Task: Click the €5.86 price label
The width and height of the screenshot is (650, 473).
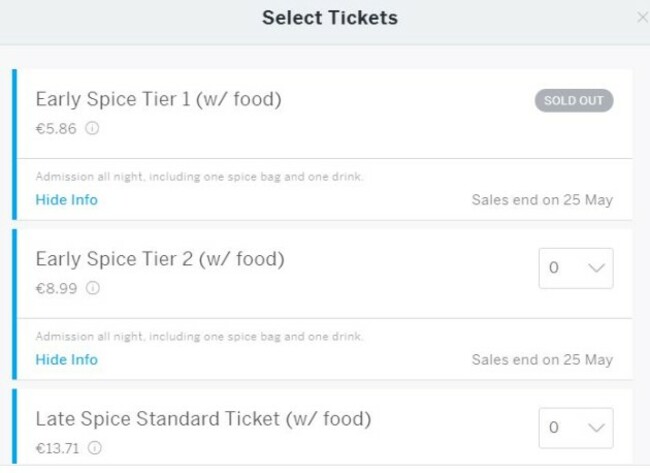Action: tap(56, 129)
